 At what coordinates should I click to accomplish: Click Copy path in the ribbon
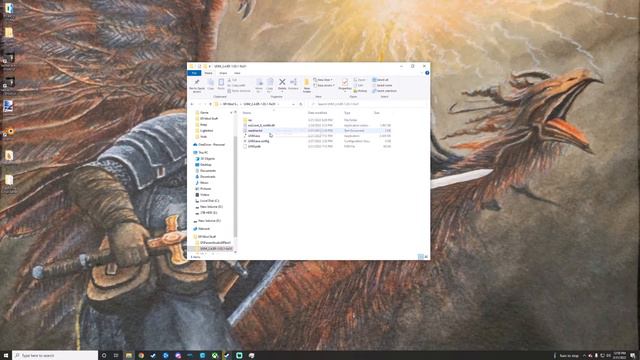tap(236, 85)
